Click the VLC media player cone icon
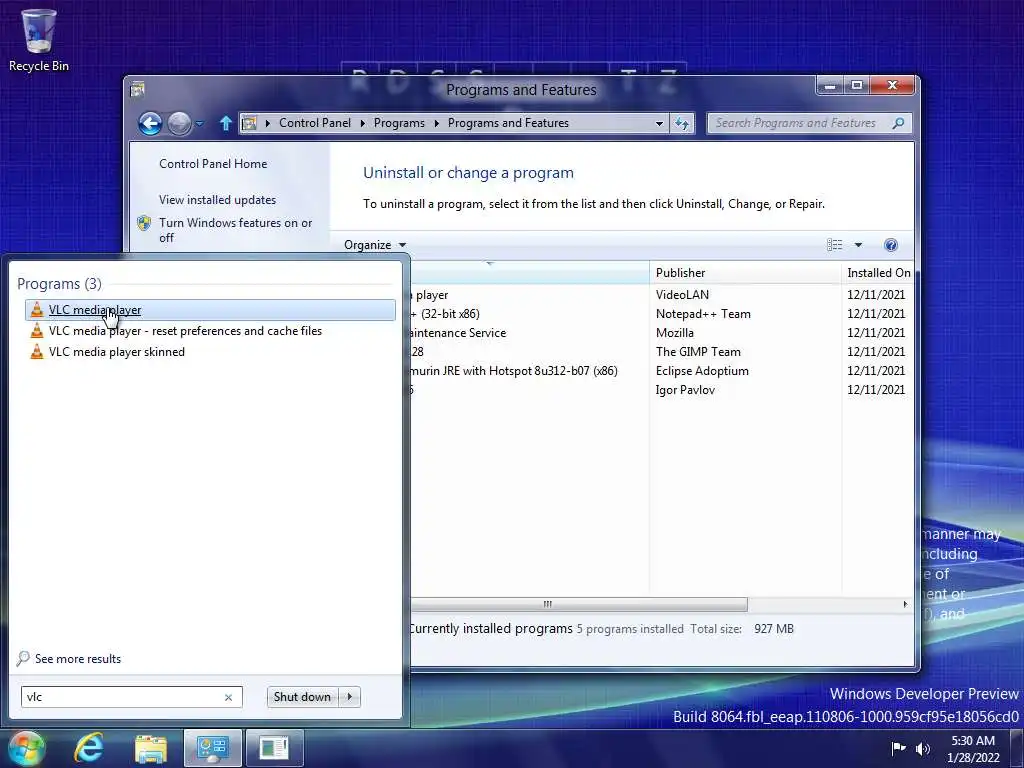The height and width of the screenshot is (768, 1024). [x=37, y=310]
